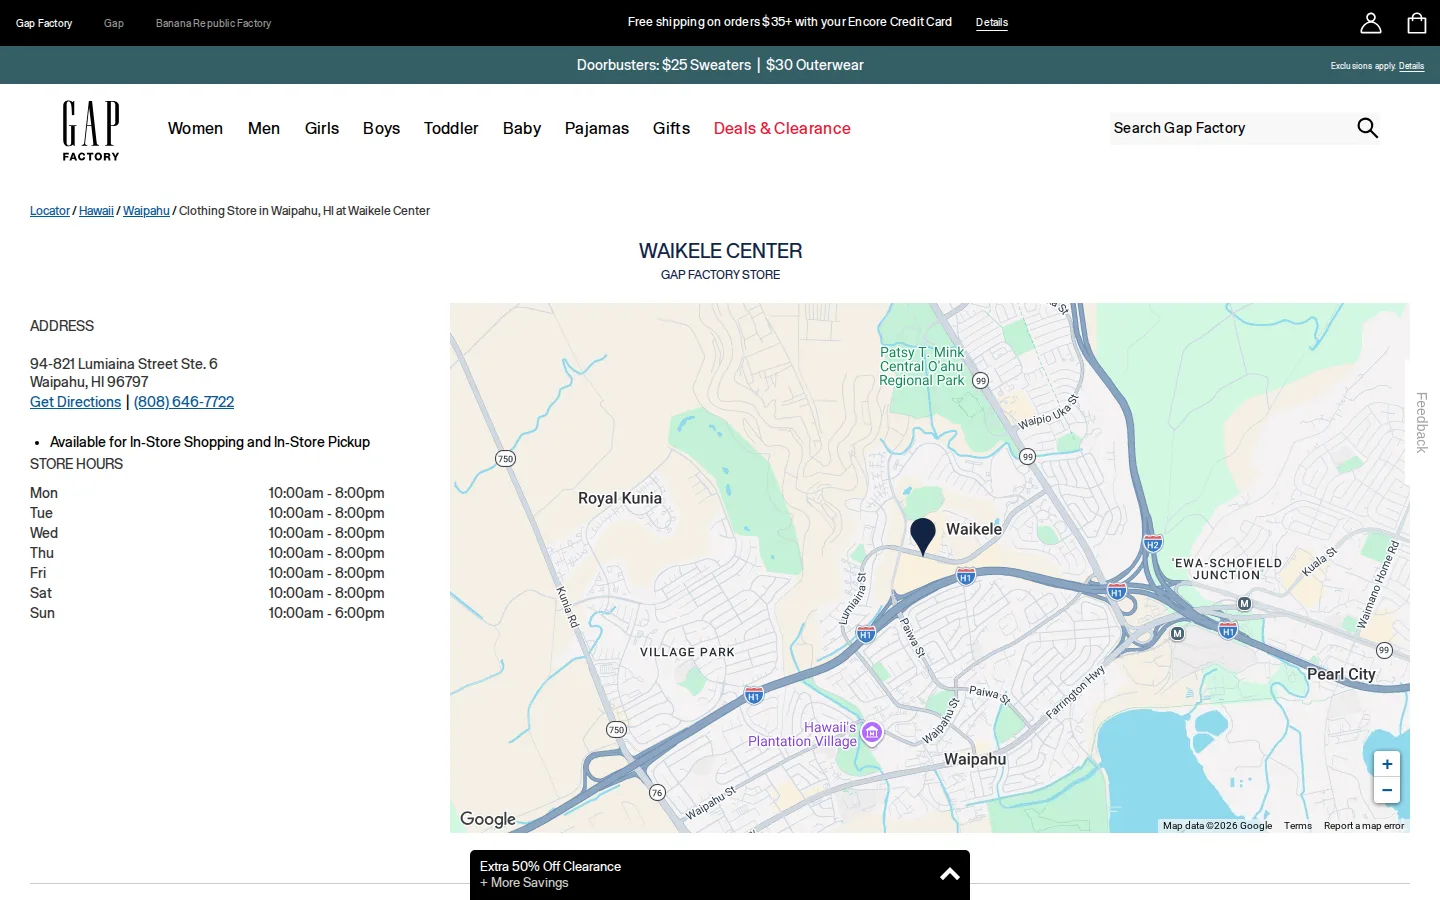Viewport: 1440px width, 900px height.
Task: Open the Toddler menu
Action: 451,128
